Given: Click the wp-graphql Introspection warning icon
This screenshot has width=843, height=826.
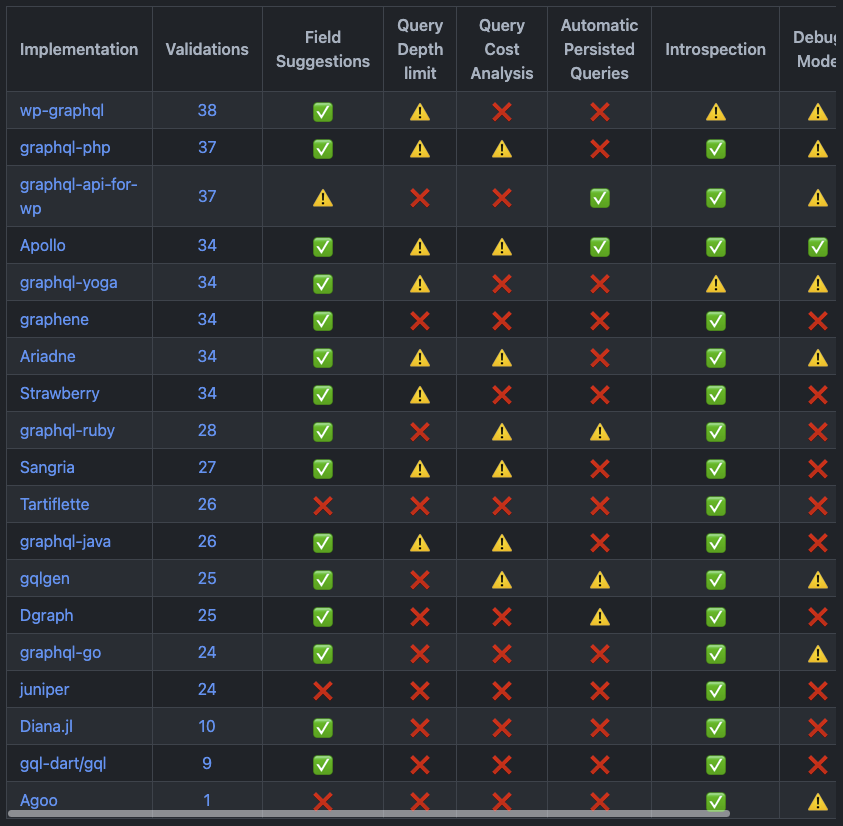Looking at the screenshot, I should [716, 112].
